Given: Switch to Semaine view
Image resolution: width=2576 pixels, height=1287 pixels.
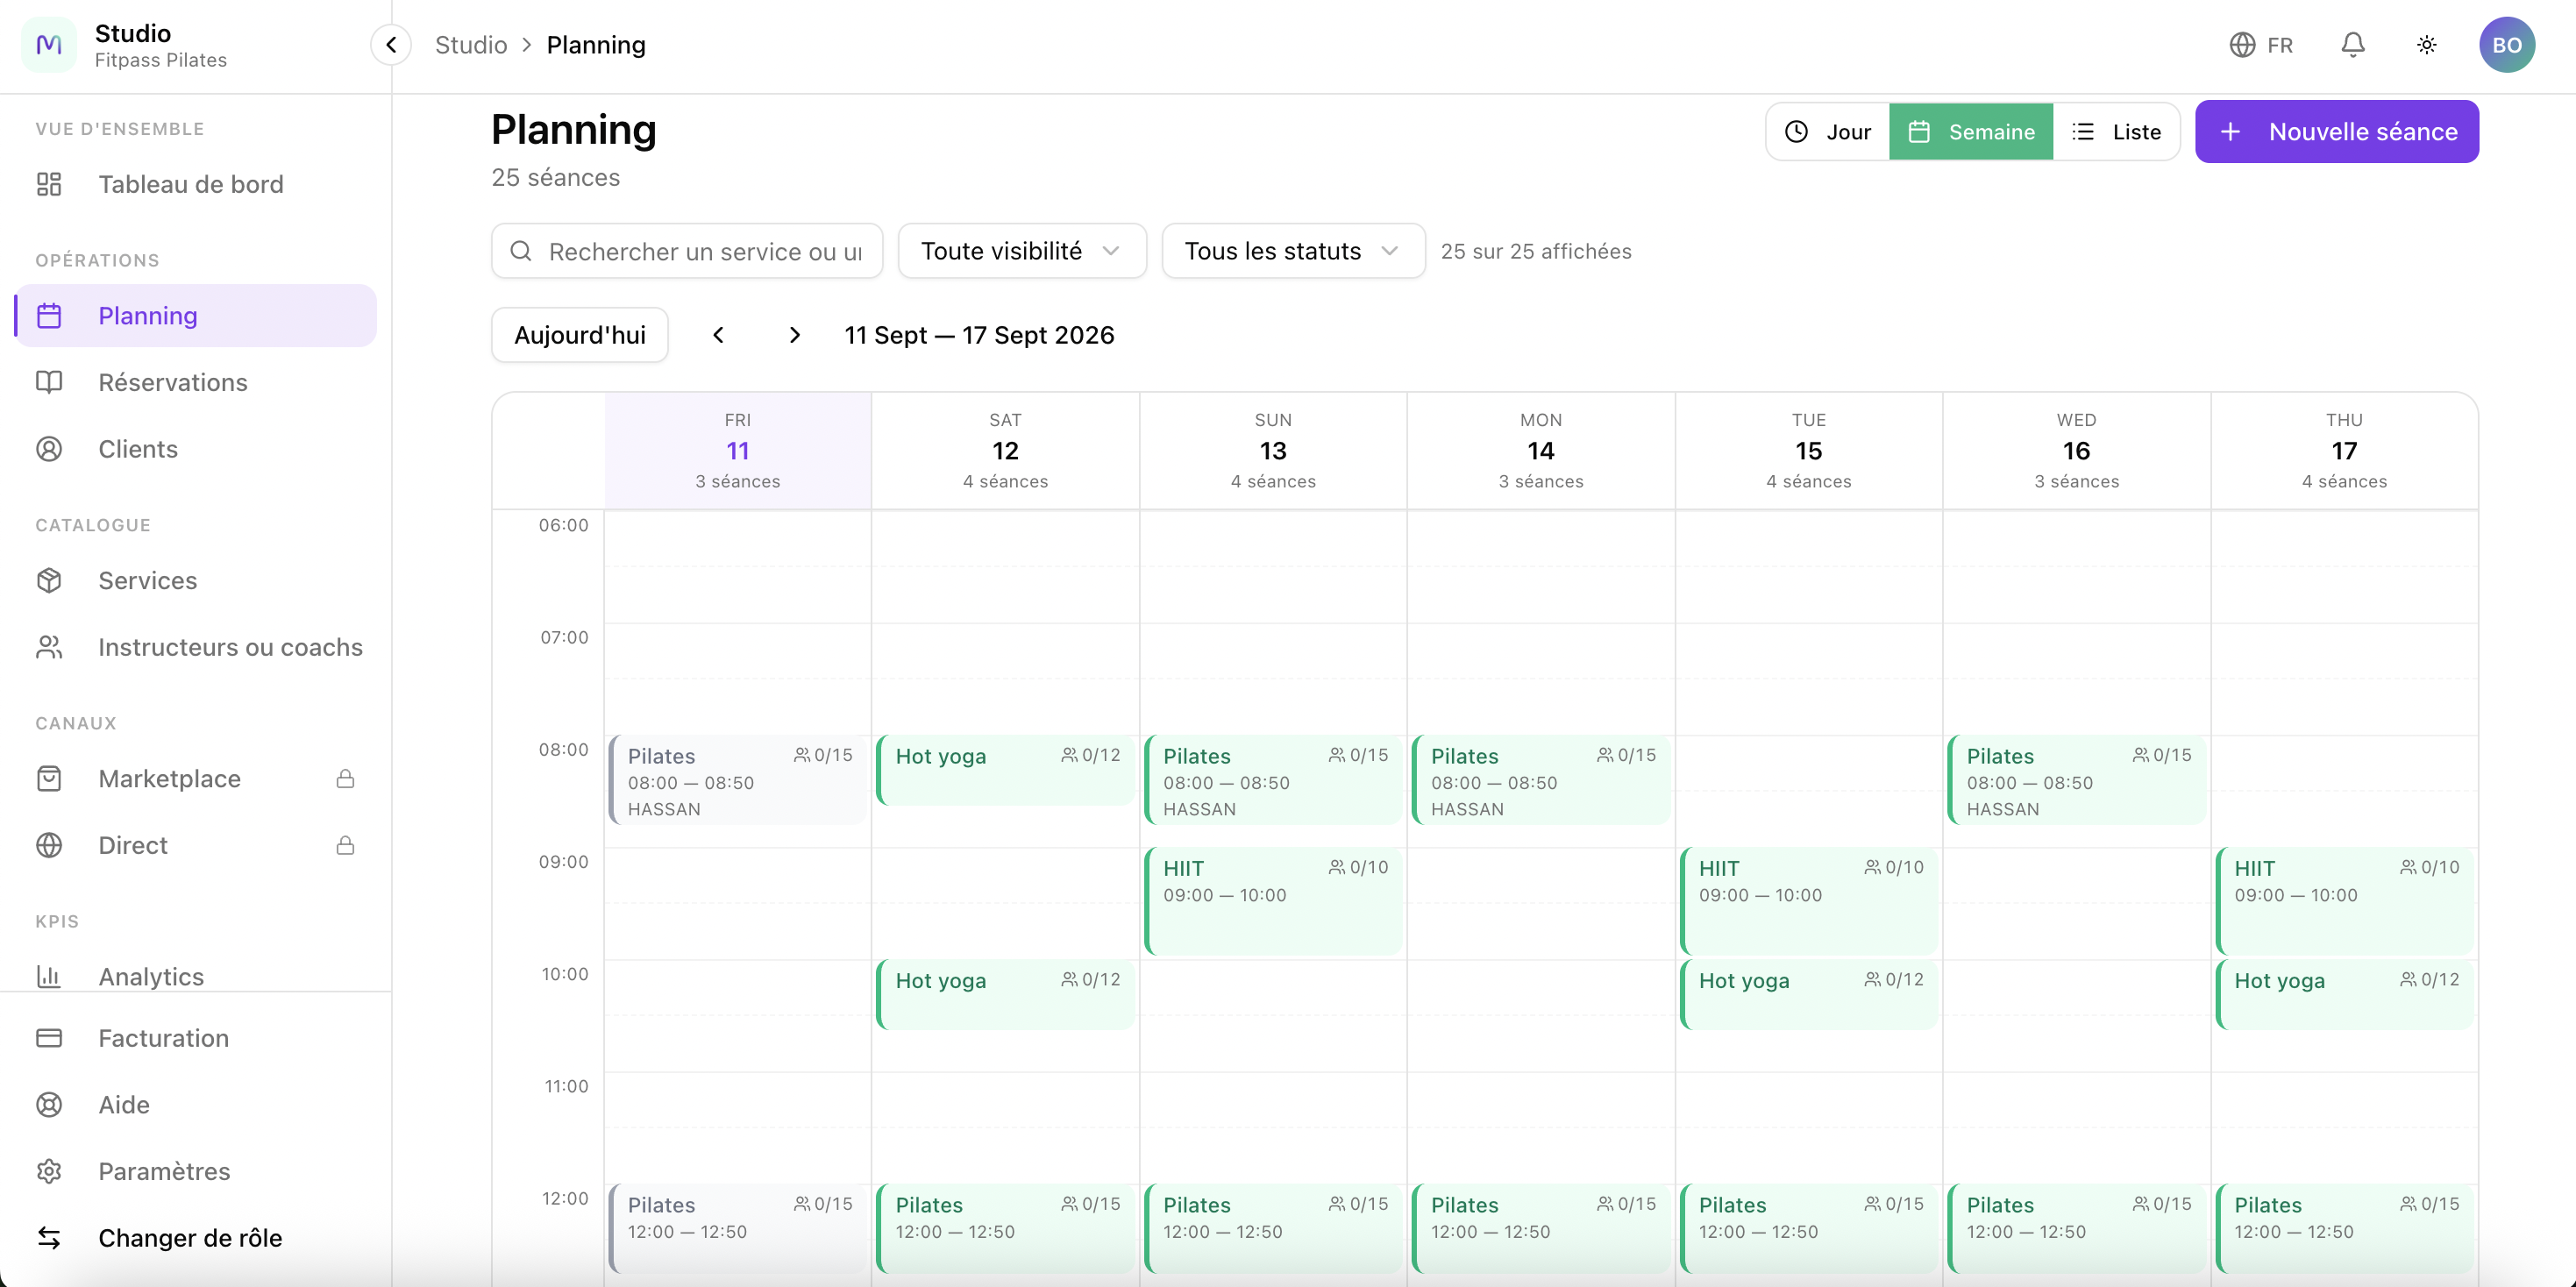Looking at the screenshot, I should [1971, 132].
